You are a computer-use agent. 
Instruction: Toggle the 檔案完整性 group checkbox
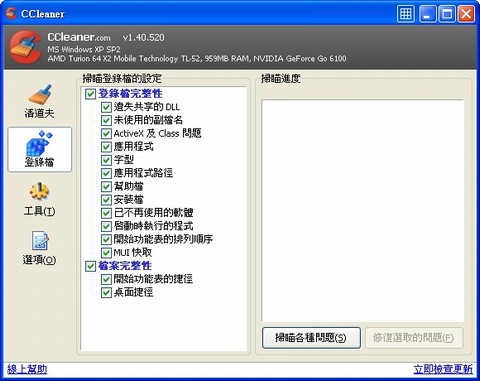pyautogui.click(x=90, y=266)
